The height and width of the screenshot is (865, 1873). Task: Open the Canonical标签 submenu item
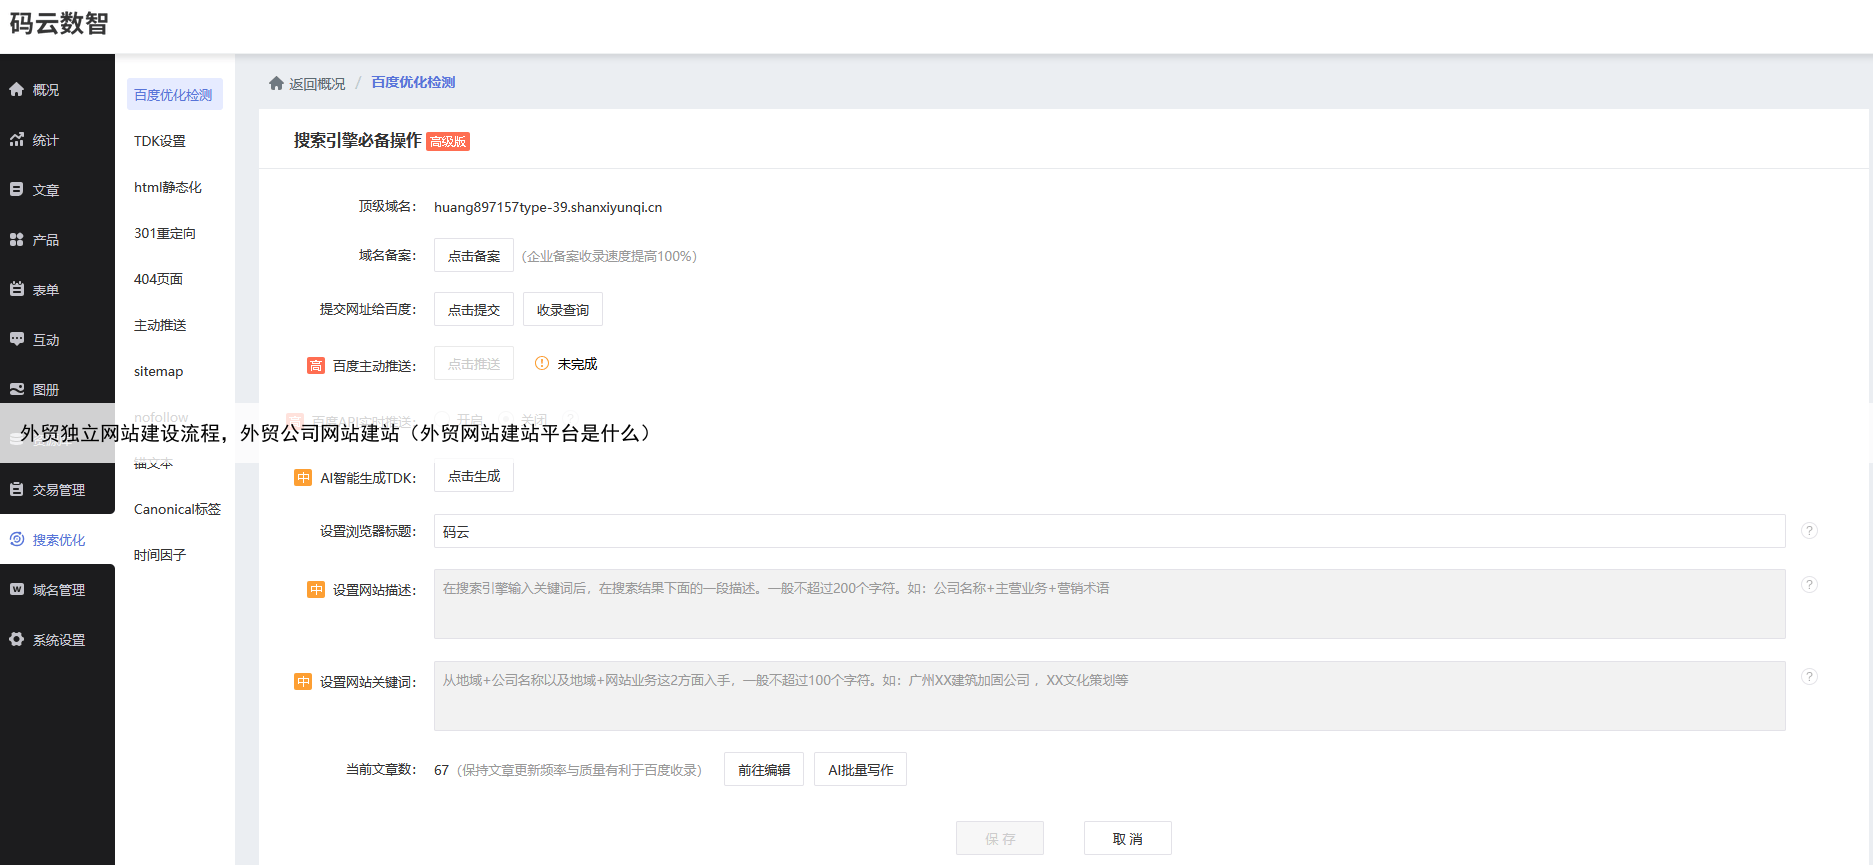(177, 510)
